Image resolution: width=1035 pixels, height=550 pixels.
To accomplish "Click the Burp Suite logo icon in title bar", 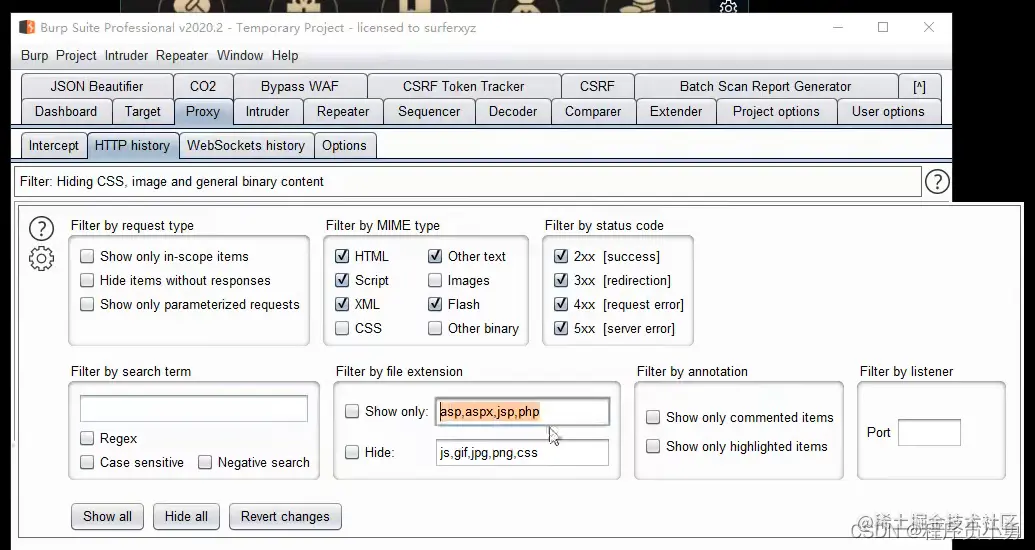I will [x=26, y=28].
